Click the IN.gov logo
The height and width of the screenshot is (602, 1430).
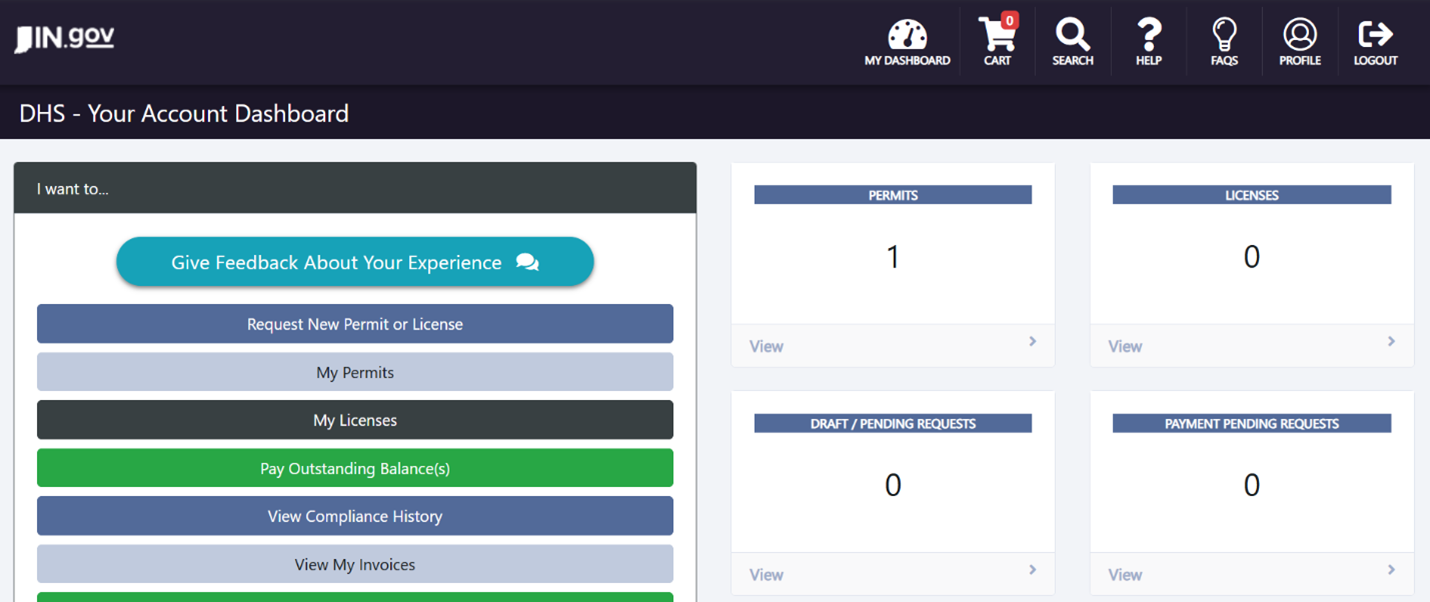pyautogui.click(x=64, y=39)
